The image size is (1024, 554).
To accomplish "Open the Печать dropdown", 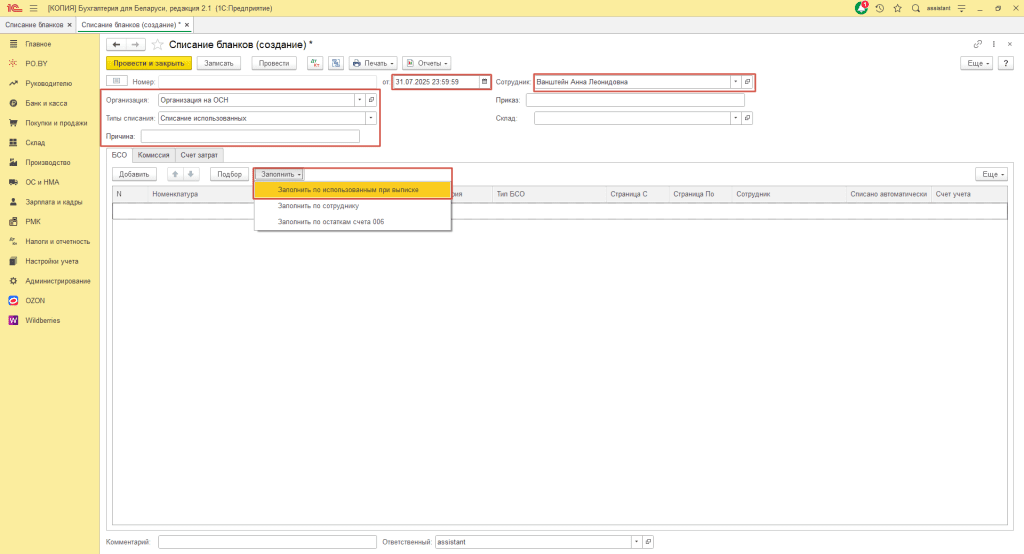I will tap(373, 63).
